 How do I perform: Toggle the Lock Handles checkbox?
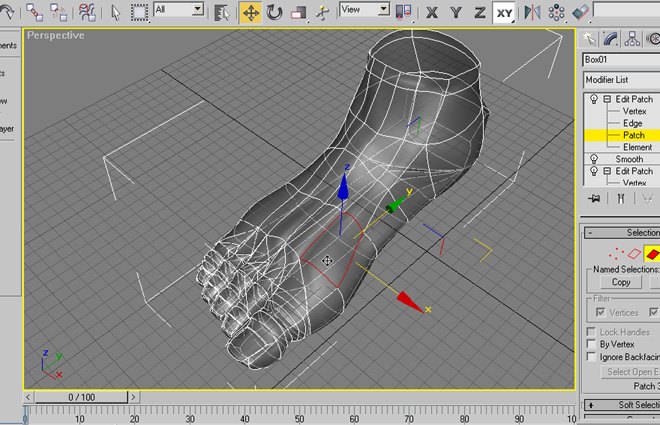click(x=591, y=331)
